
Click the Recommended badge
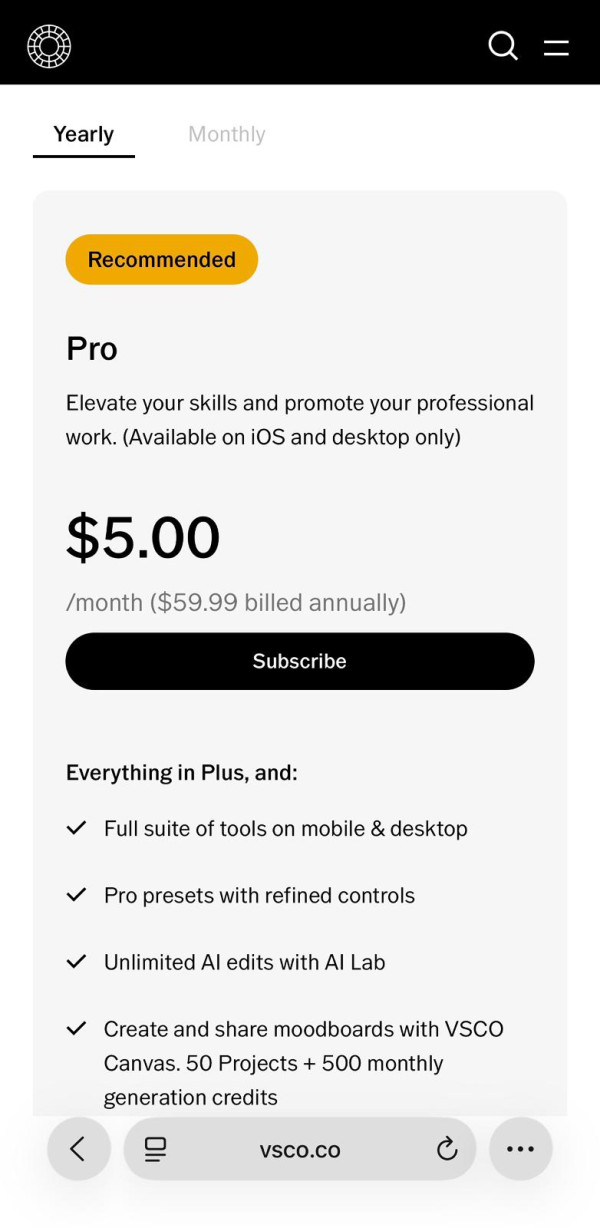point(162,260)
